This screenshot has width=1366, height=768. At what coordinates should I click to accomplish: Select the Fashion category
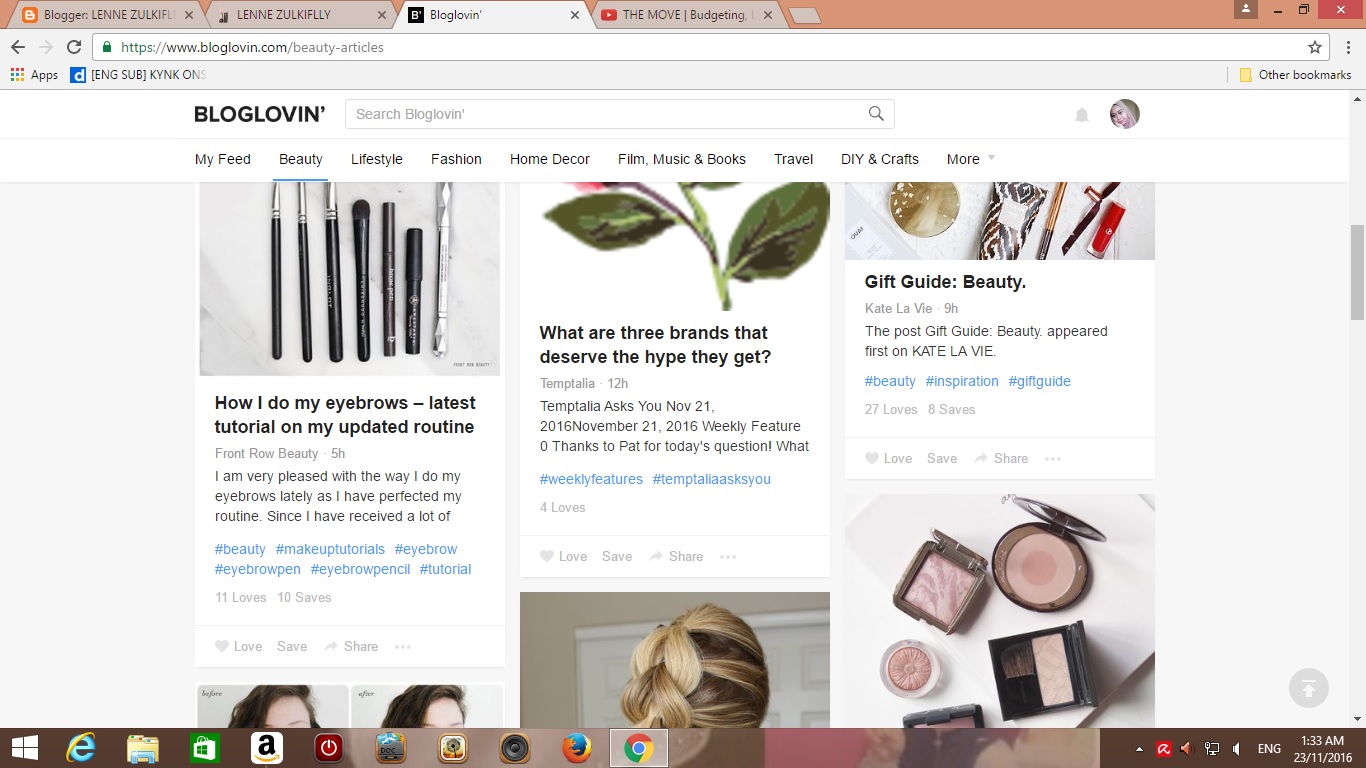(456, 159)
